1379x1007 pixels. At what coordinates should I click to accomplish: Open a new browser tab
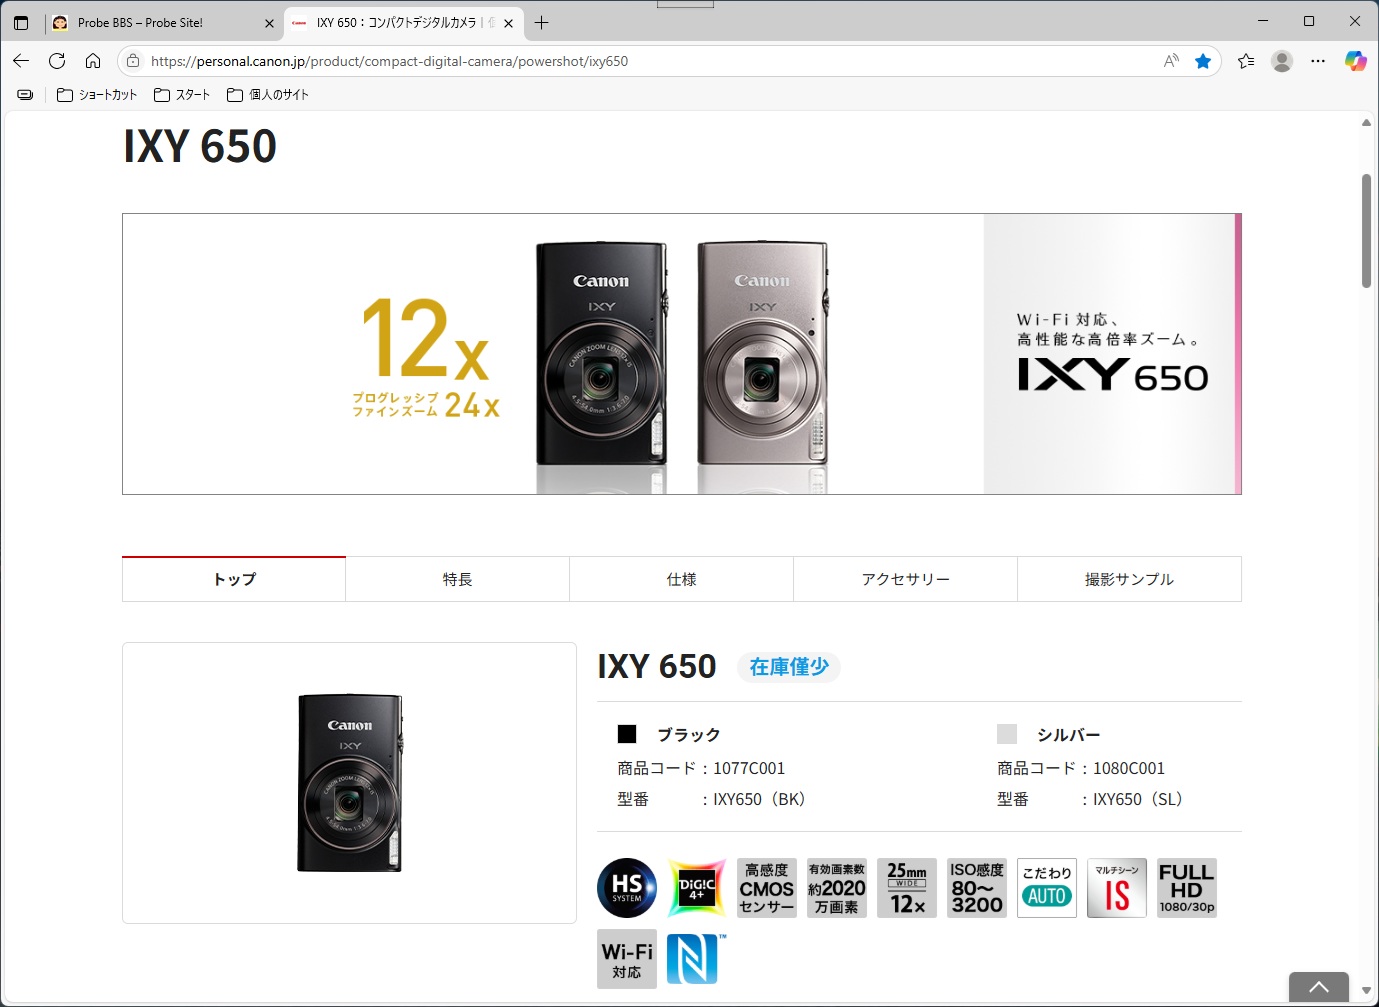click(541, 22)
